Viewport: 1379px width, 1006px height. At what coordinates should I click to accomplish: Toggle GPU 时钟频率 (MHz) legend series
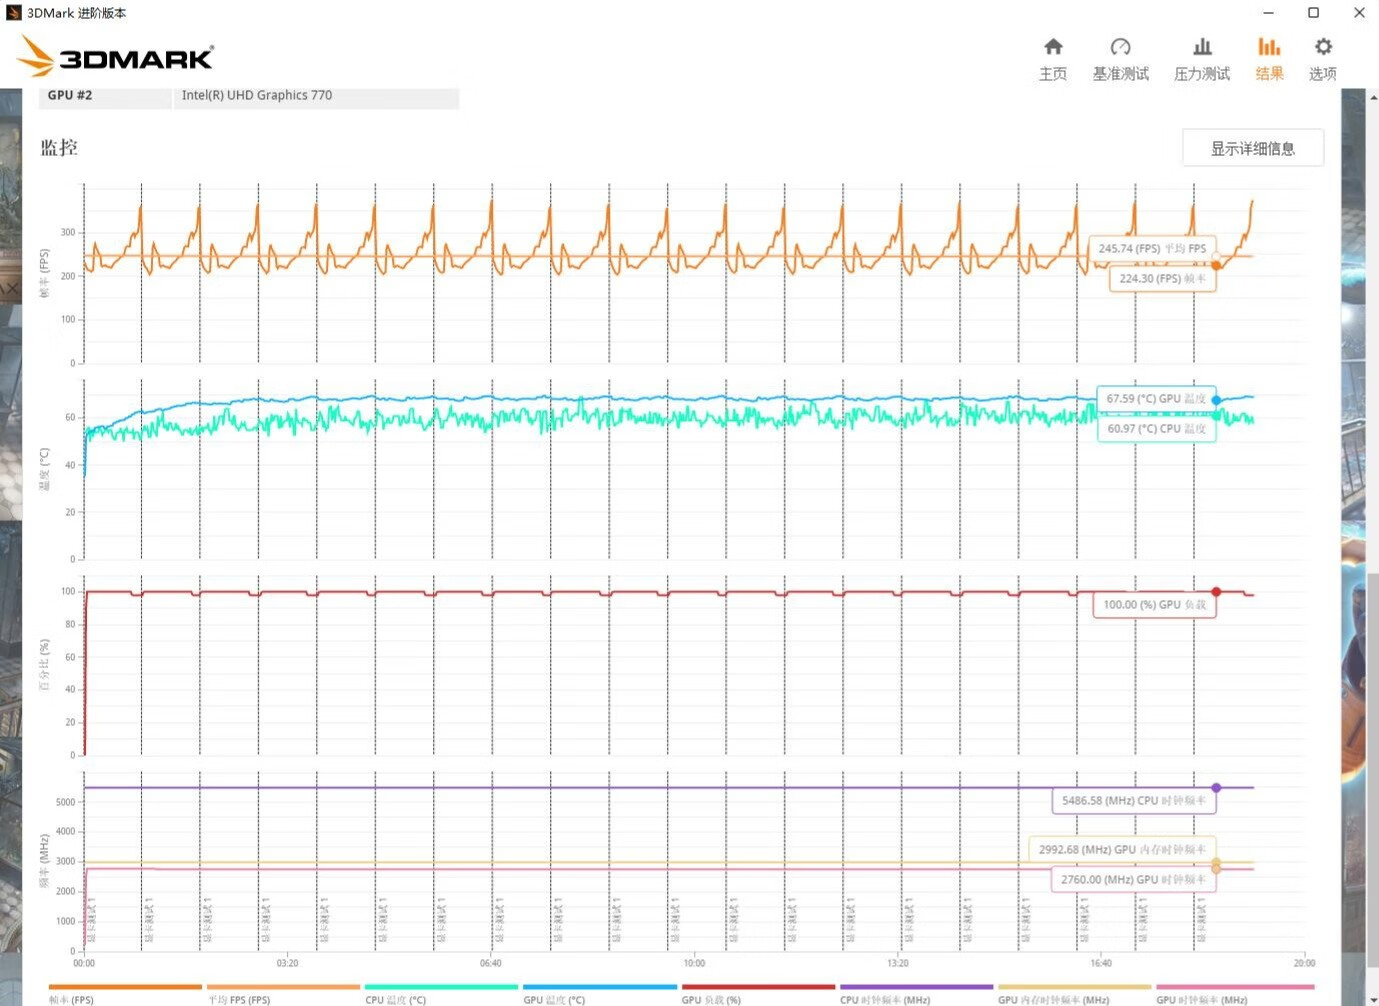[1234, 993]
